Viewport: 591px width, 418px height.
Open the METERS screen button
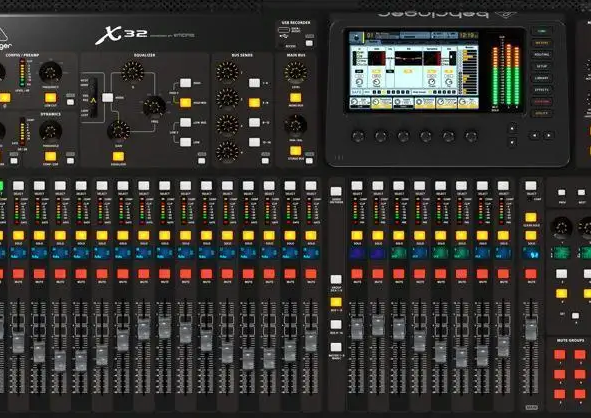tap(542, 43)
